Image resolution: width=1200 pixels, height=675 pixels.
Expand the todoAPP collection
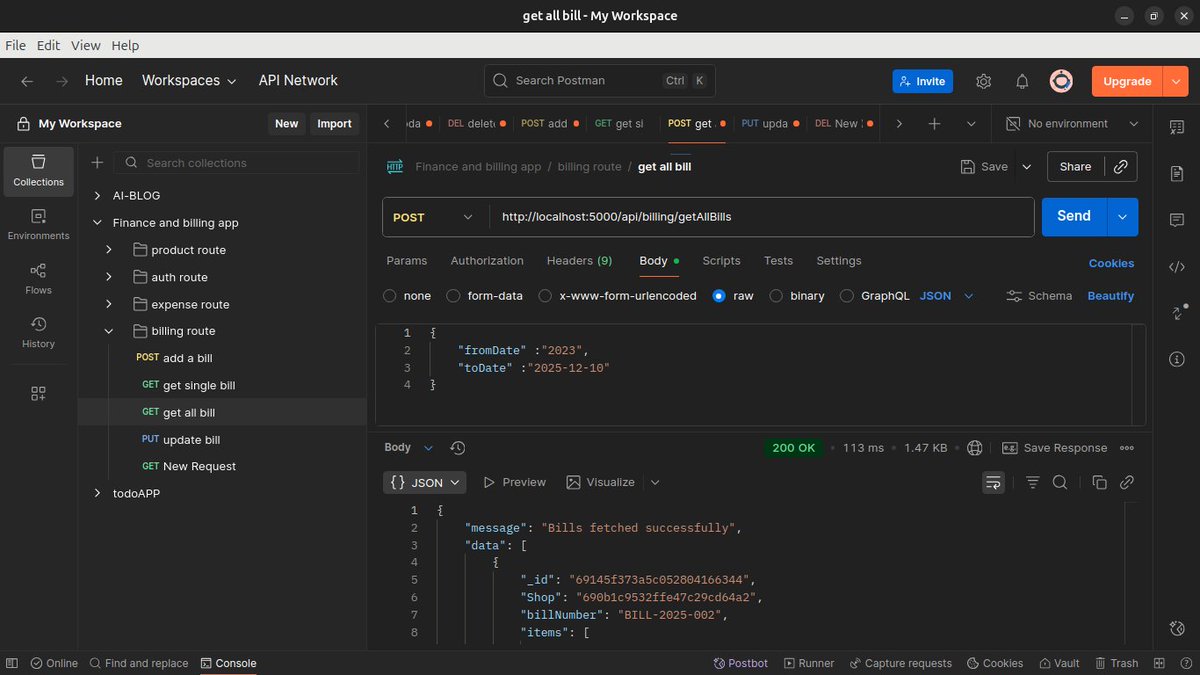tap(97, 493)
